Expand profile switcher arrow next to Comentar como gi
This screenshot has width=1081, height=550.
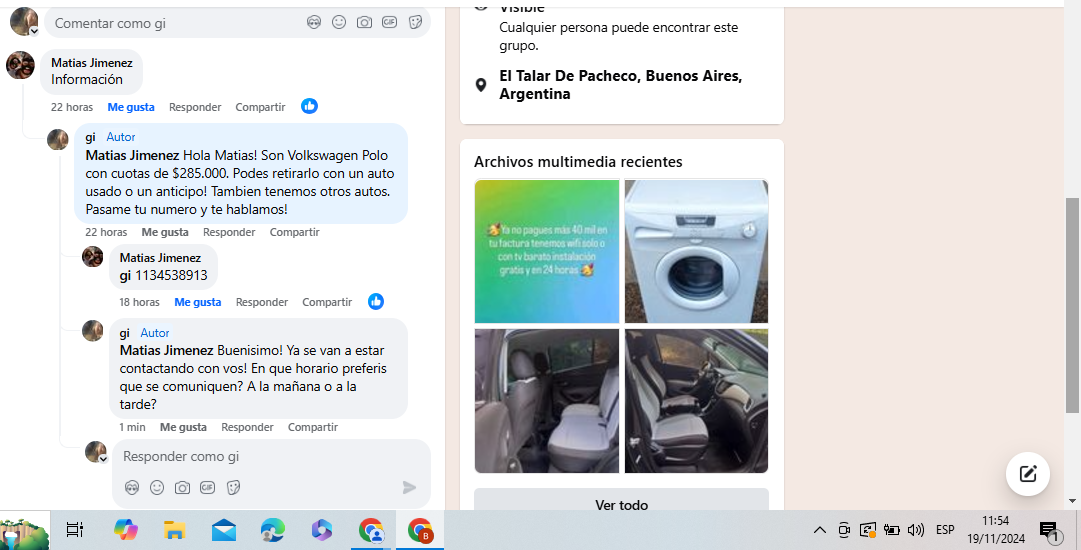point(34,31)
